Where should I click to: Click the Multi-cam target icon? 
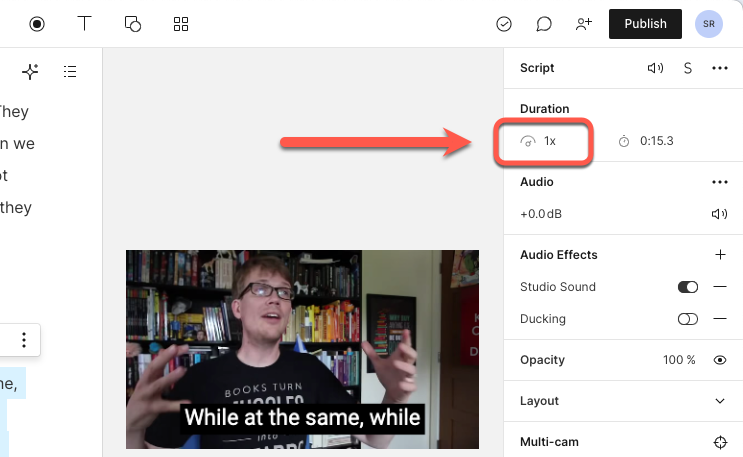(720, 442)
